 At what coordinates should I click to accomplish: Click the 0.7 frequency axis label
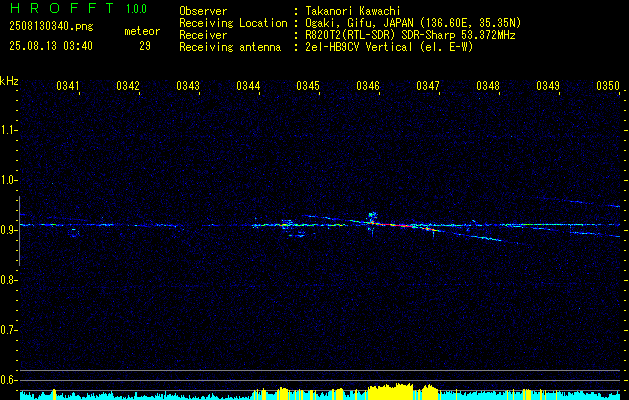pyautogui.click(x=8, y=330)
